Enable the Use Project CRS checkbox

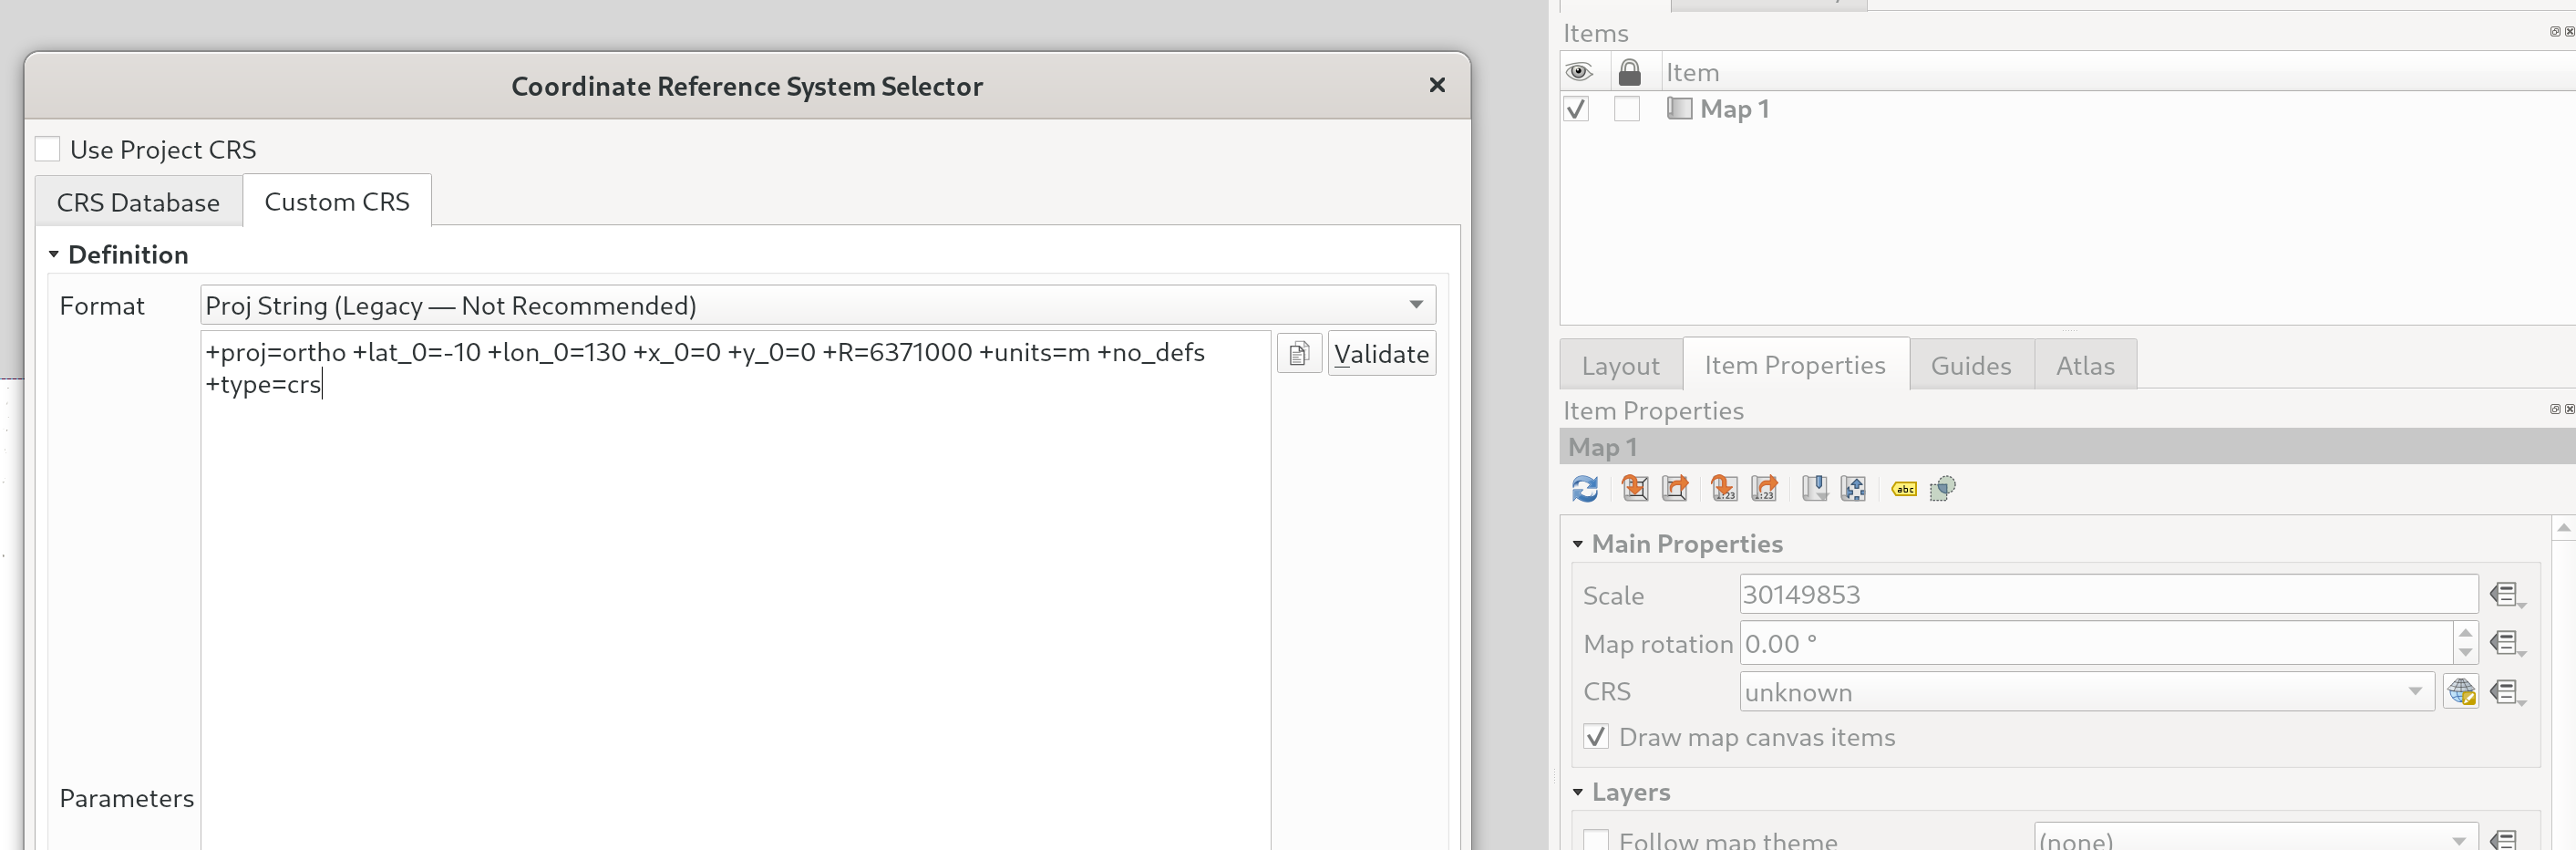(48, 150)
